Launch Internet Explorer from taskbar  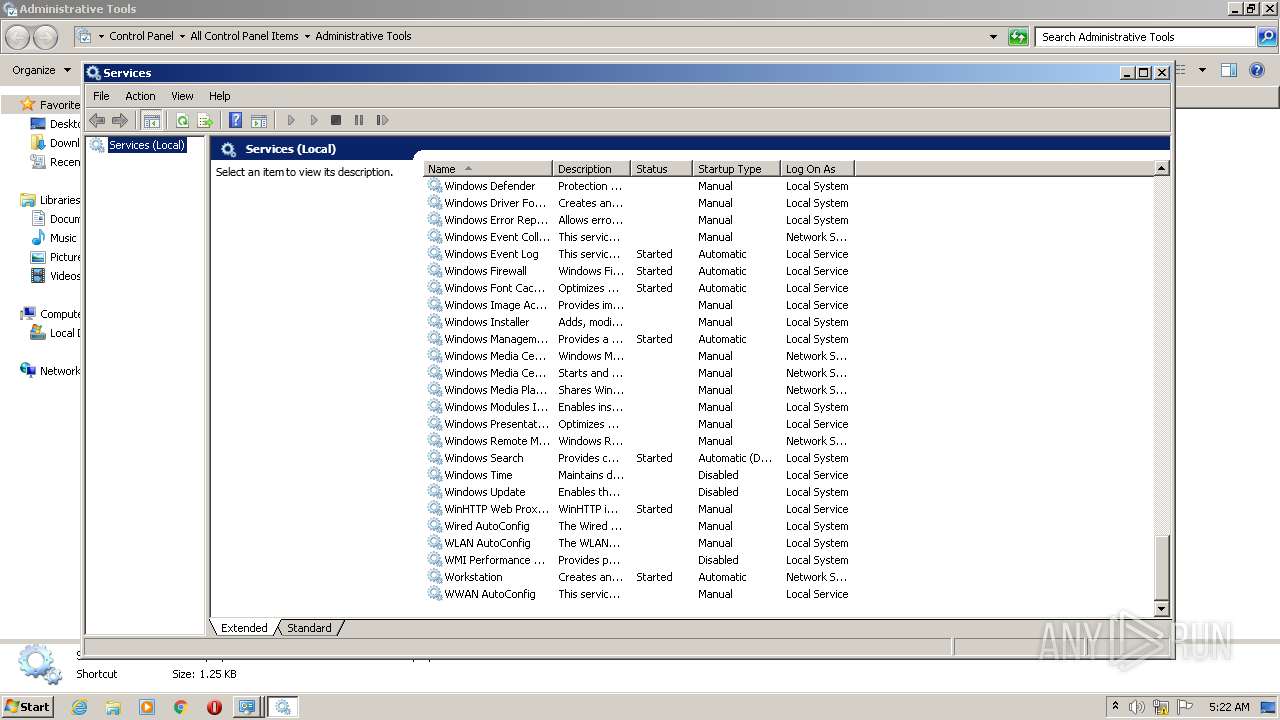(79, 707)
